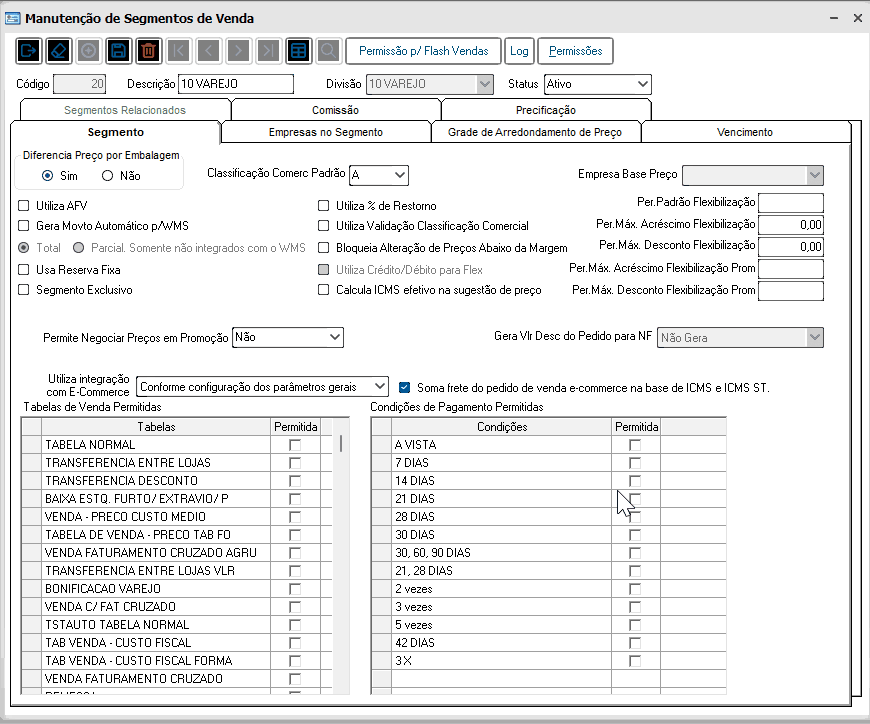
Task: Open the Comissão tab
Action: (335, 110)
